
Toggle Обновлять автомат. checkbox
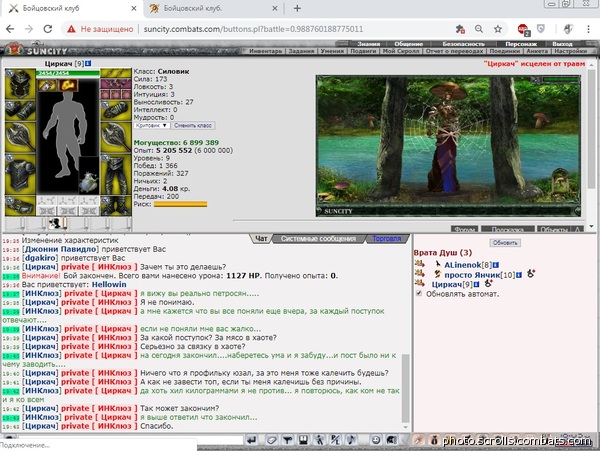pyautogui.click(x=419, y=293)
